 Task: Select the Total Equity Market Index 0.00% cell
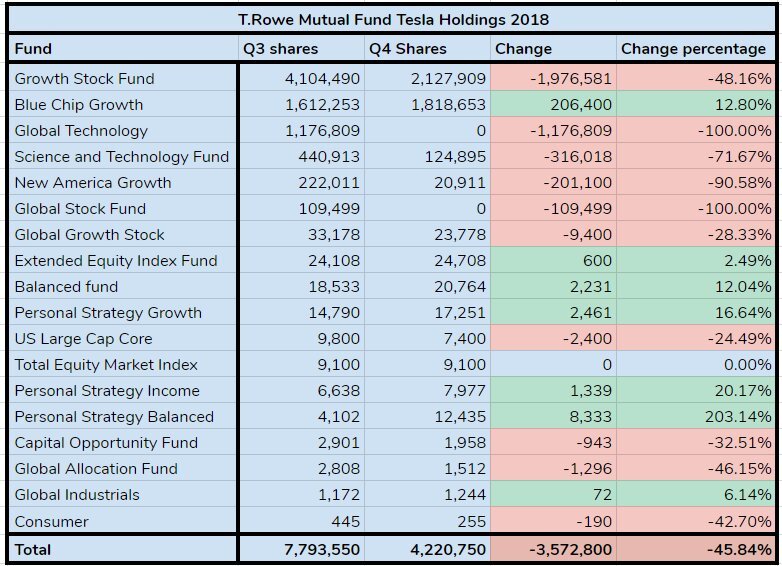tap(747, 364)
